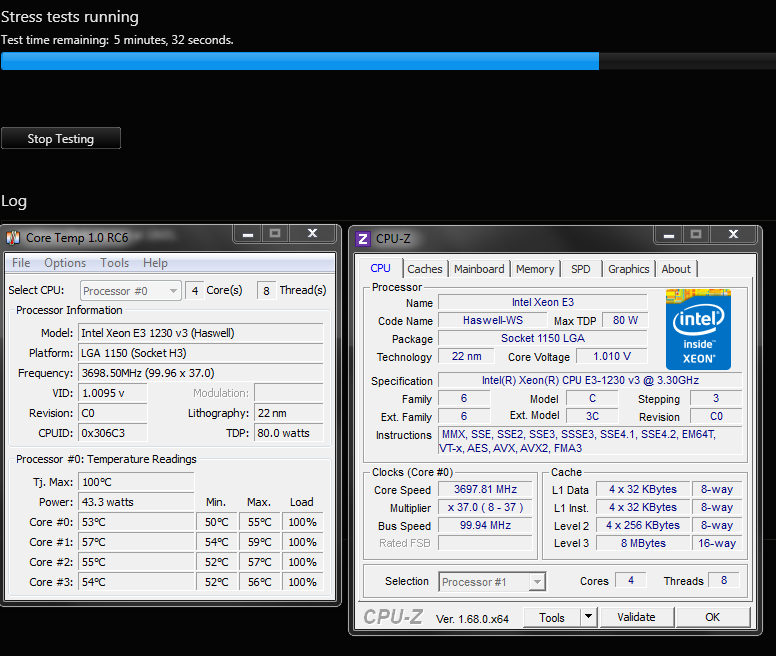Click the CPU-Z purple Z icon
776x656 pixels.
pyautogui.click(x=363, y=239)
